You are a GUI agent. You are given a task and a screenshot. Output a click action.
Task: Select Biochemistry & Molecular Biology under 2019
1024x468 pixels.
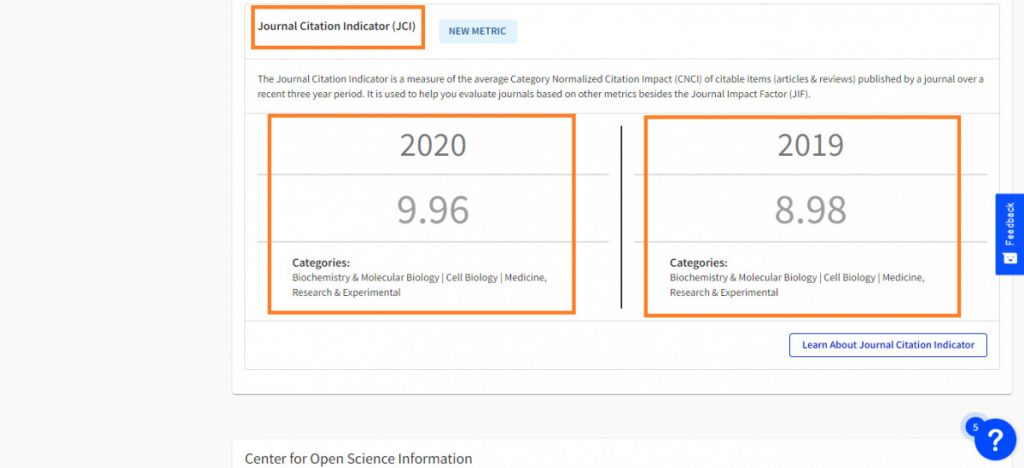(x=743, y=277)
